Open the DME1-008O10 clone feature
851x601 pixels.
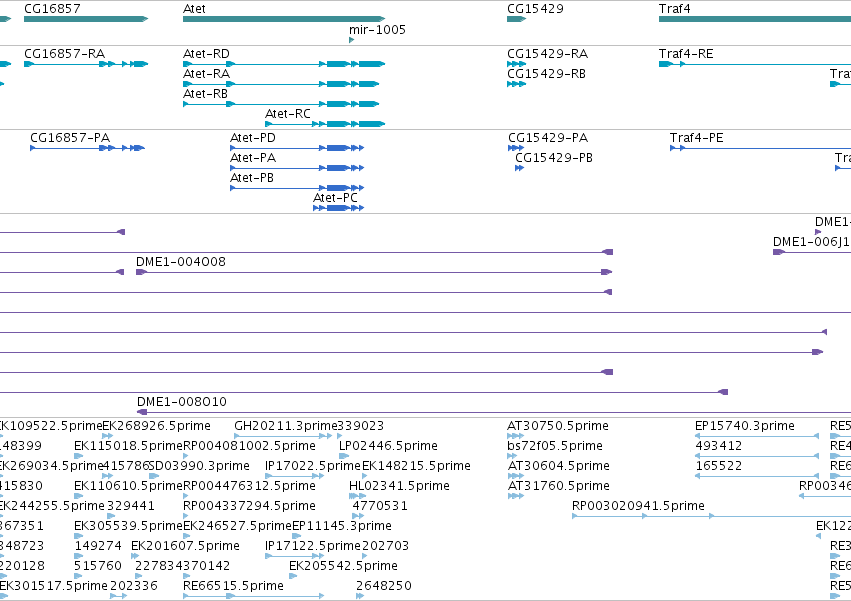pos(493,412)
